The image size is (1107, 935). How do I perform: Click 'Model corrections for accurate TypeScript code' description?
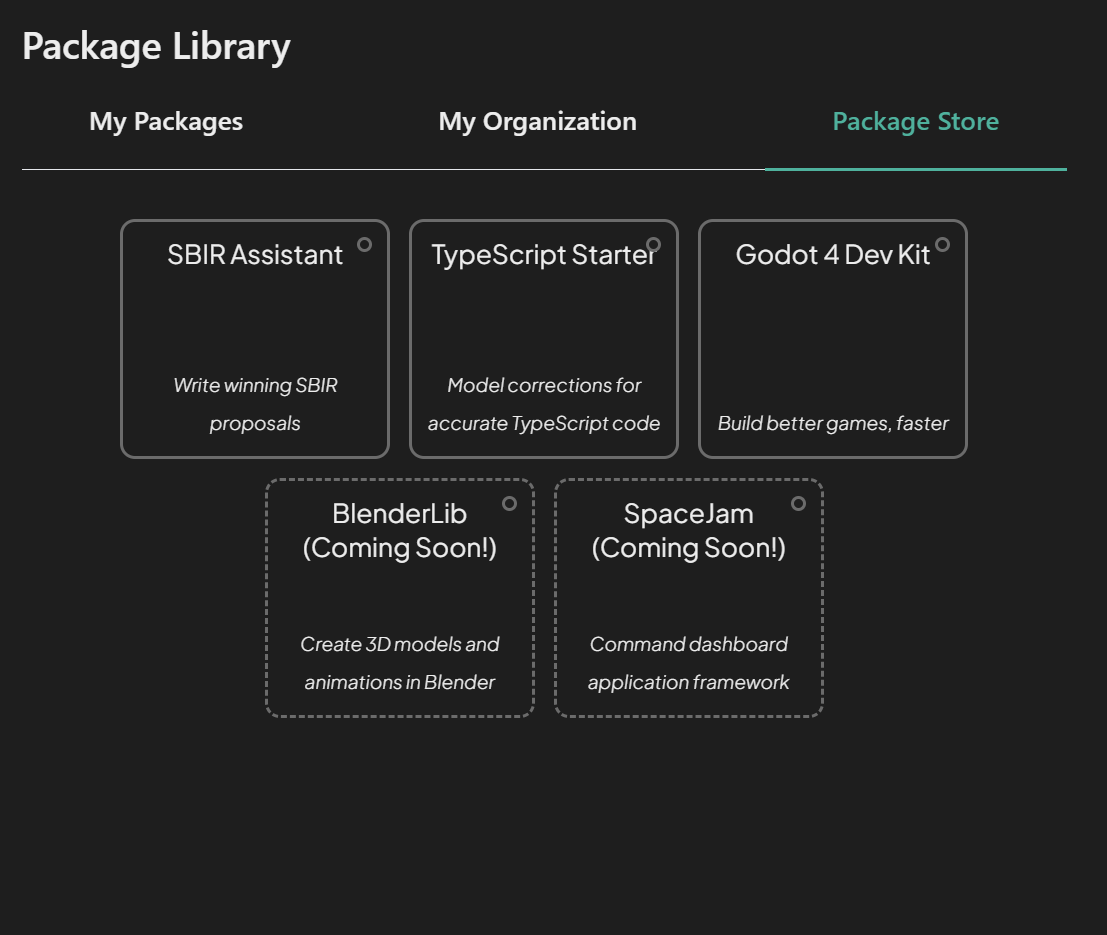coord(544,404)
